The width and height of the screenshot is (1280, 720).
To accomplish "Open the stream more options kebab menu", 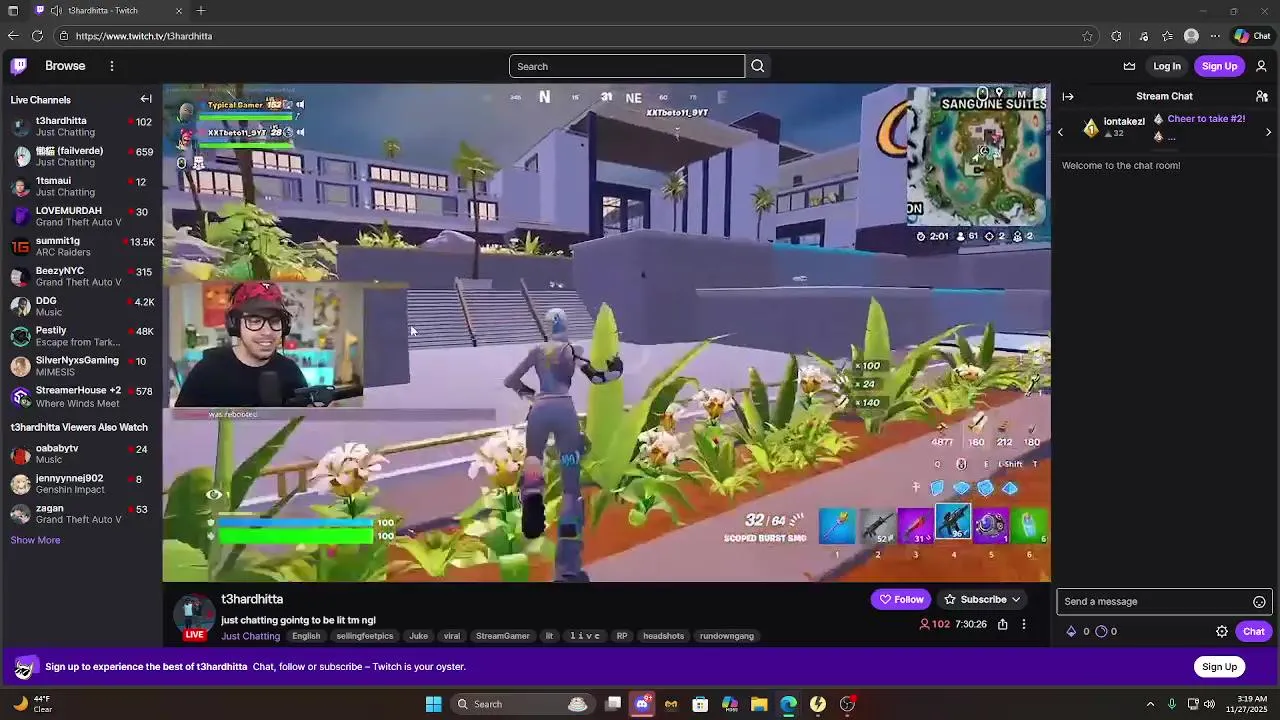I will click(1023, 624).
